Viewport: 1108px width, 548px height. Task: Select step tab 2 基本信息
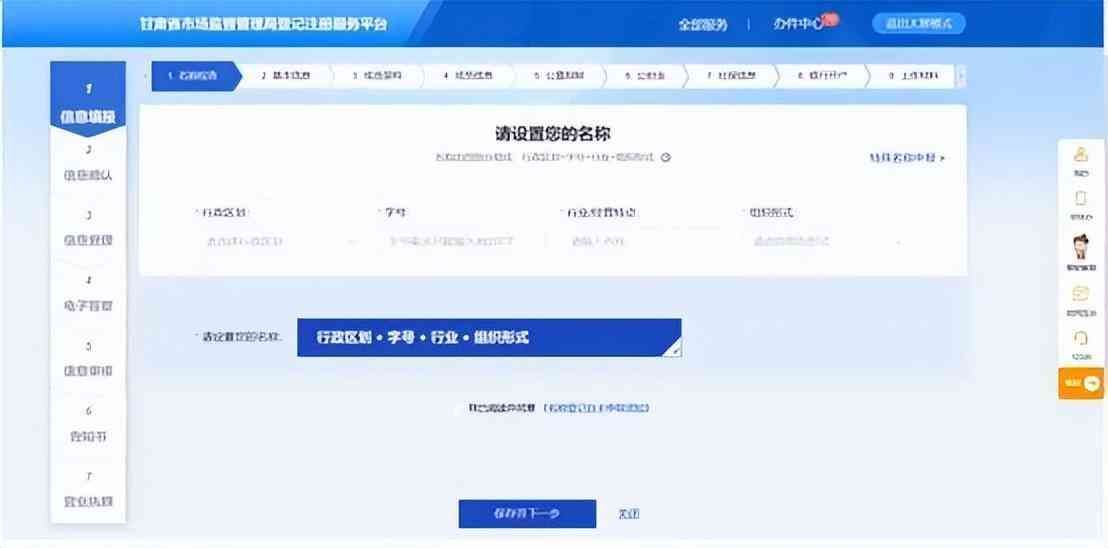point(285,76)
